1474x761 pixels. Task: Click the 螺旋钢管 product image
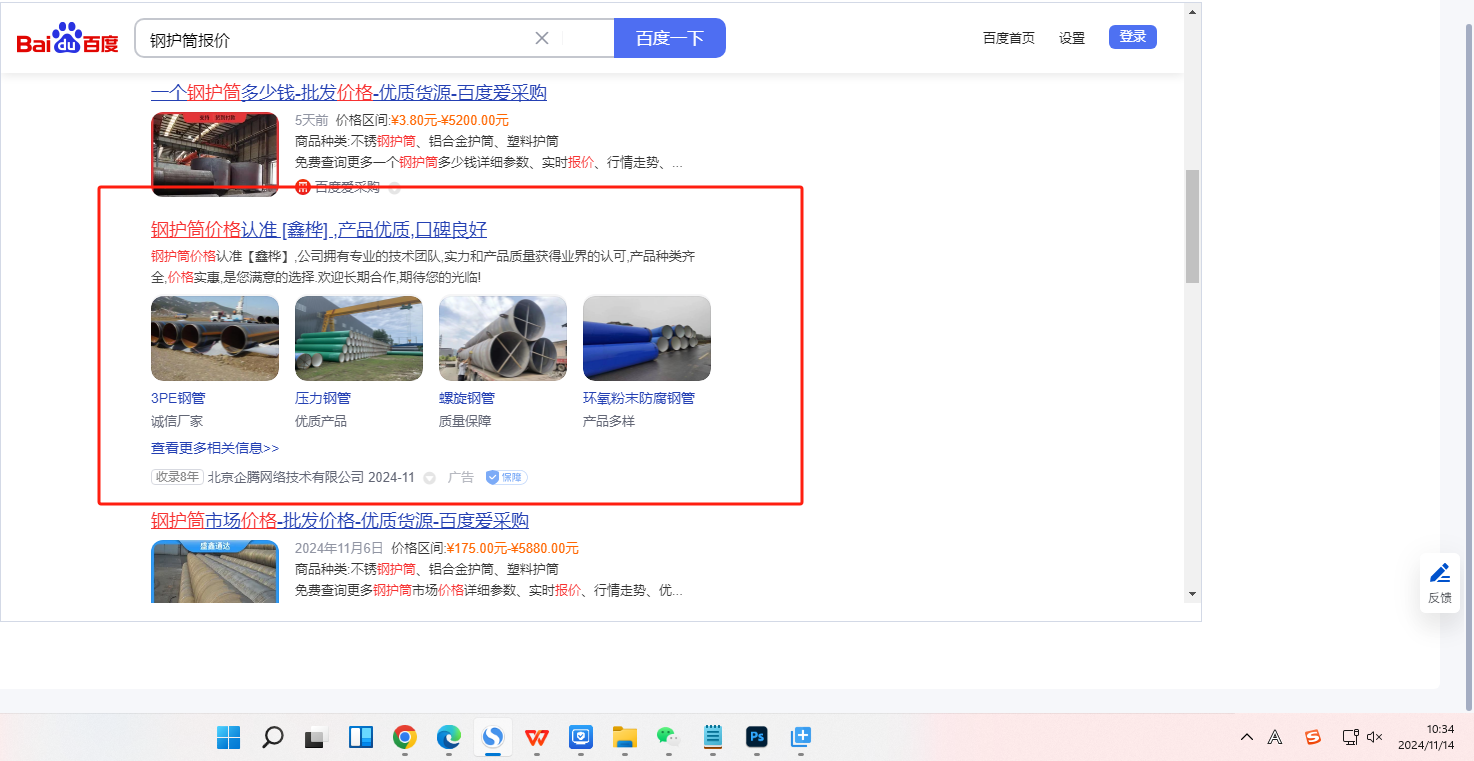point(503,338)
